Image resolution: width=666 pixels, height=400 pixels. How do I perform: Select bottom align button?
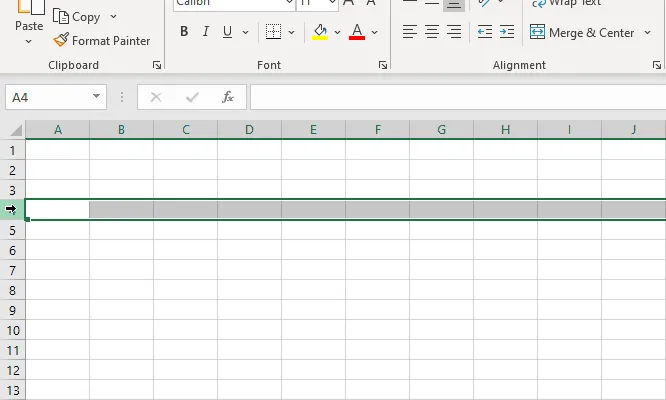pyautogui.click(x=454, y=5)
